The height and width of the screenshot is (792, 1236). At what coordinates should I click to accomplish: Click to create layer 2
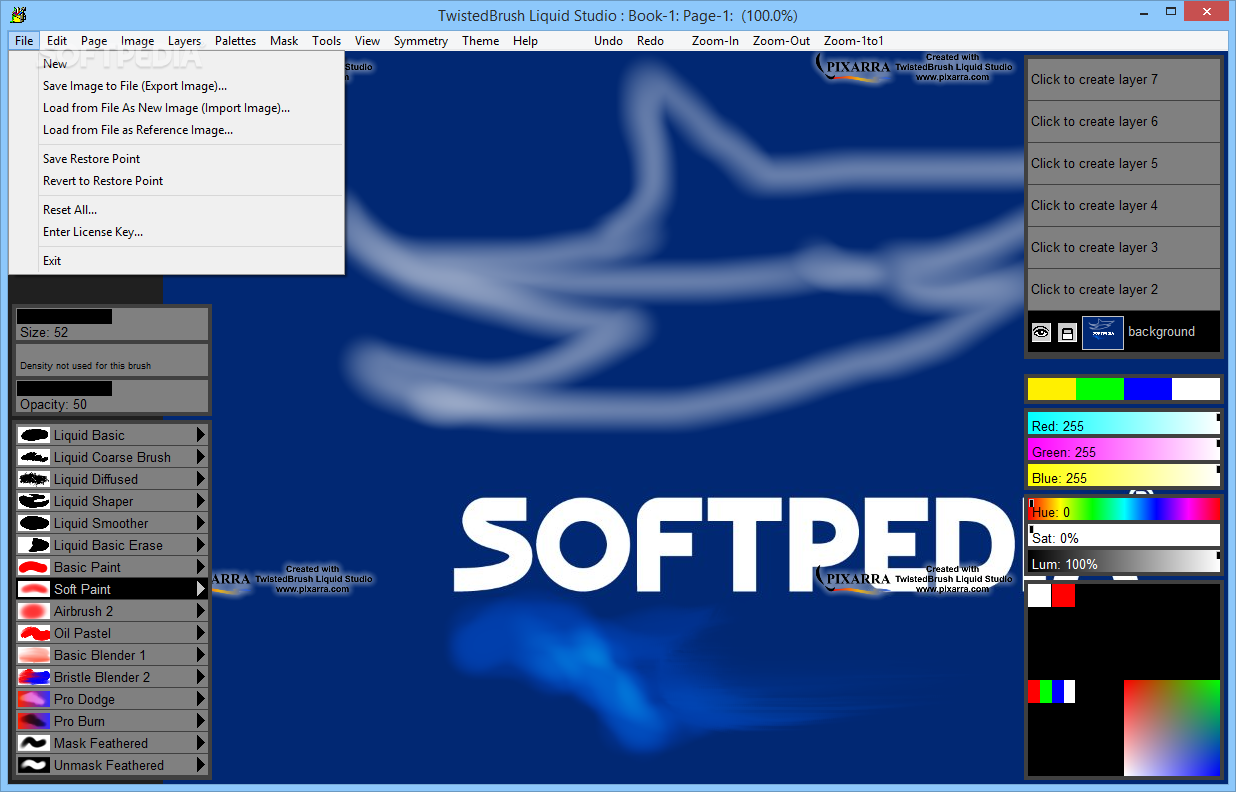(x=1124, y=290)
